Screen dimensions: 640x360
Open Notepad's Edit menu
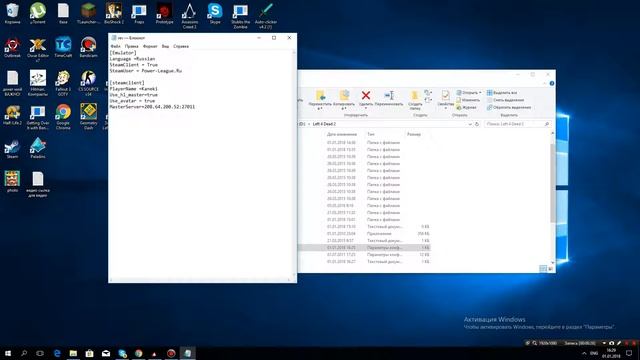(131, 46)
